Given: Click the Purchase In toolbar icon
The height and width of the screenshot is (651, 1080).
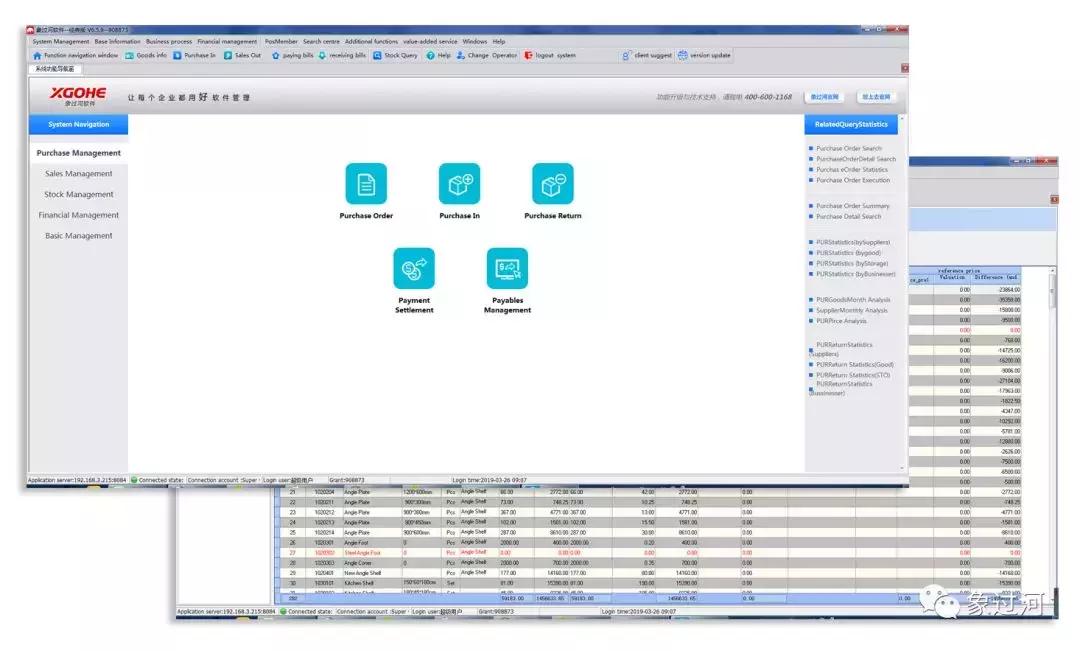Looking at the screenshot, I should coord(177,55).
